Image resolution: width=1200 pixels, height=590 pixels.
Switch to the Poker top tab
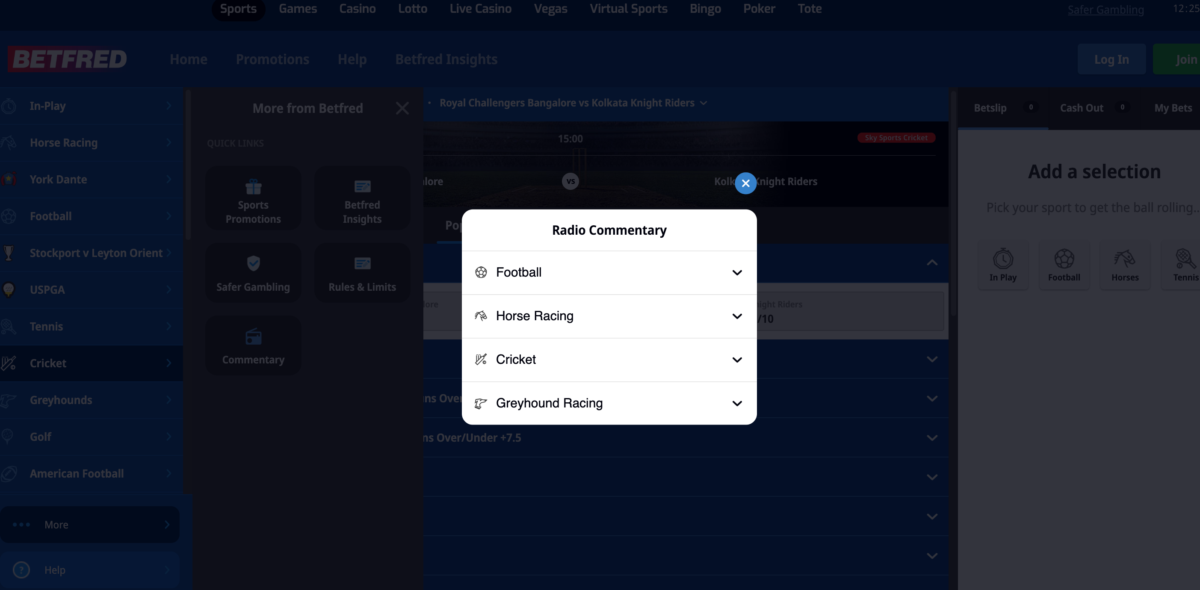[760, 9]
